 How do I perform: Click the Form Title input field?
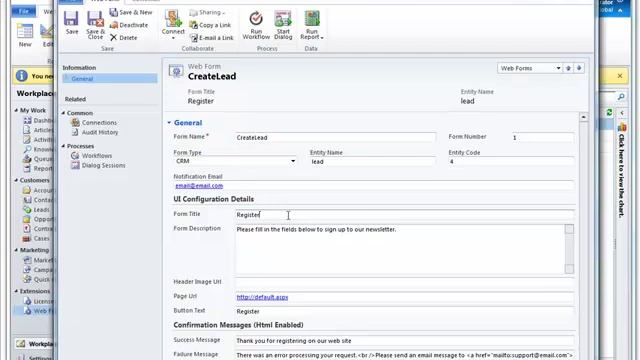(x=404, y=215)
